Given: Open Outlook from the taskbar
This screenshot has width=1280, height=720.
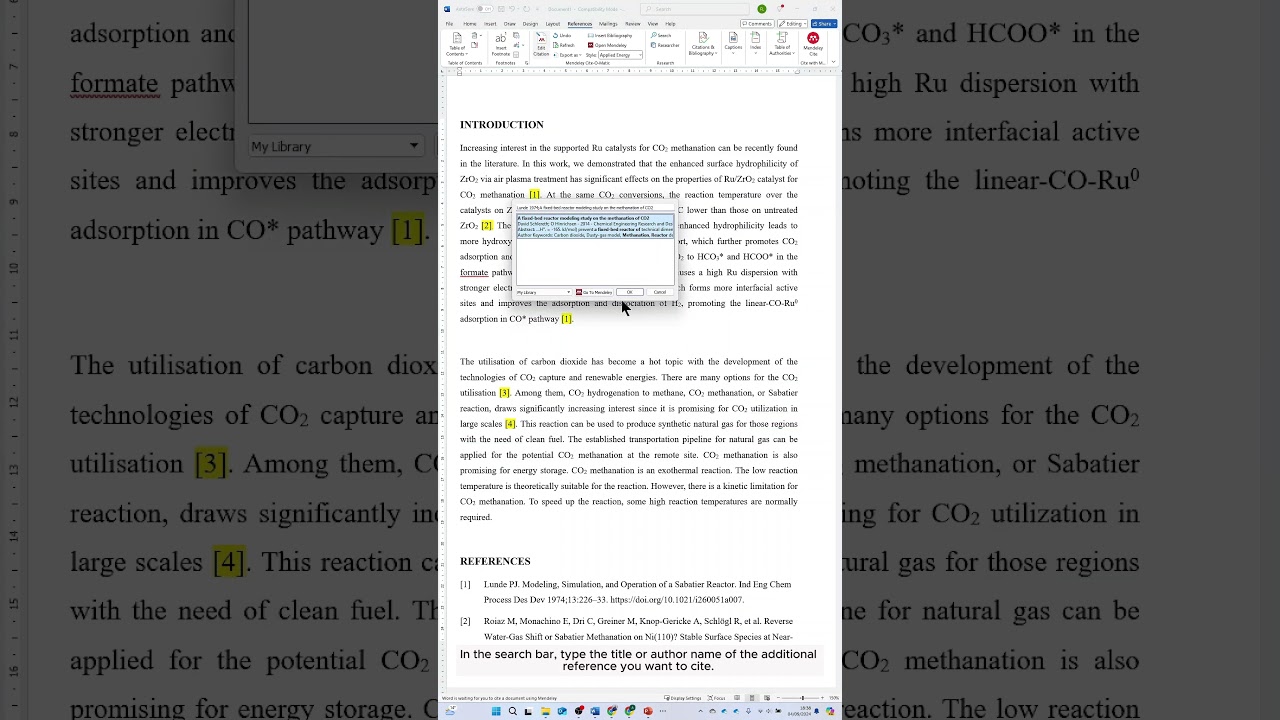Looking at the screenshot, I should click(x=562, y=711).
